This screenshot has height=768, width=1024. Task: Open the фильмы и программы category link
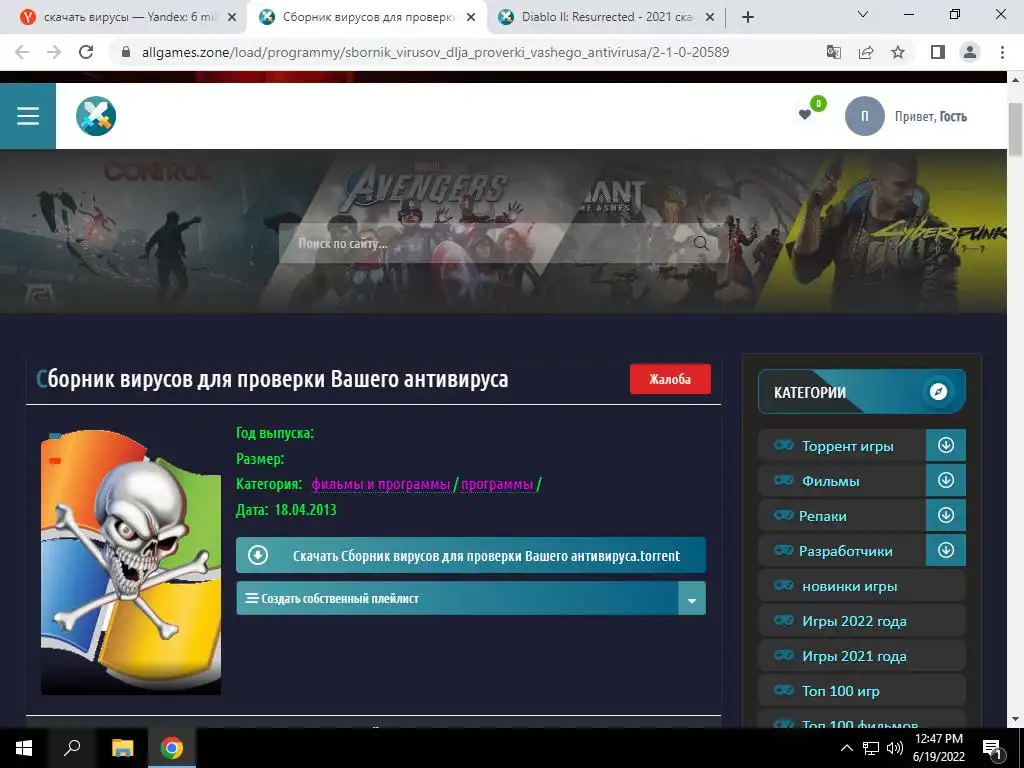(381, 485)
